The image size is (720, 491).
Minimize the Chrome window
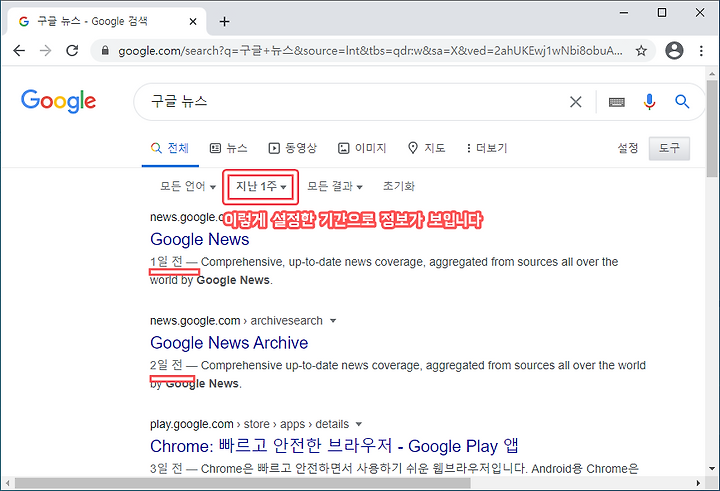point(624,12)
